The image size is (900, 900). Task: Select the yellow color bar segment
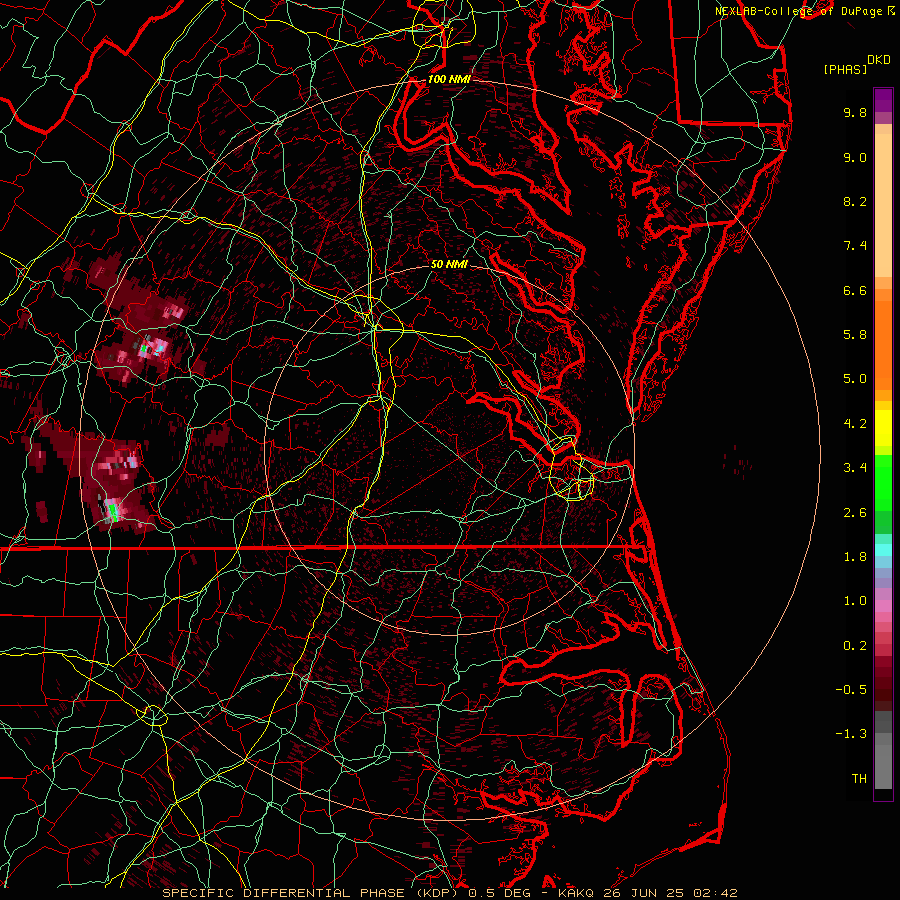(x=883, y=428)
